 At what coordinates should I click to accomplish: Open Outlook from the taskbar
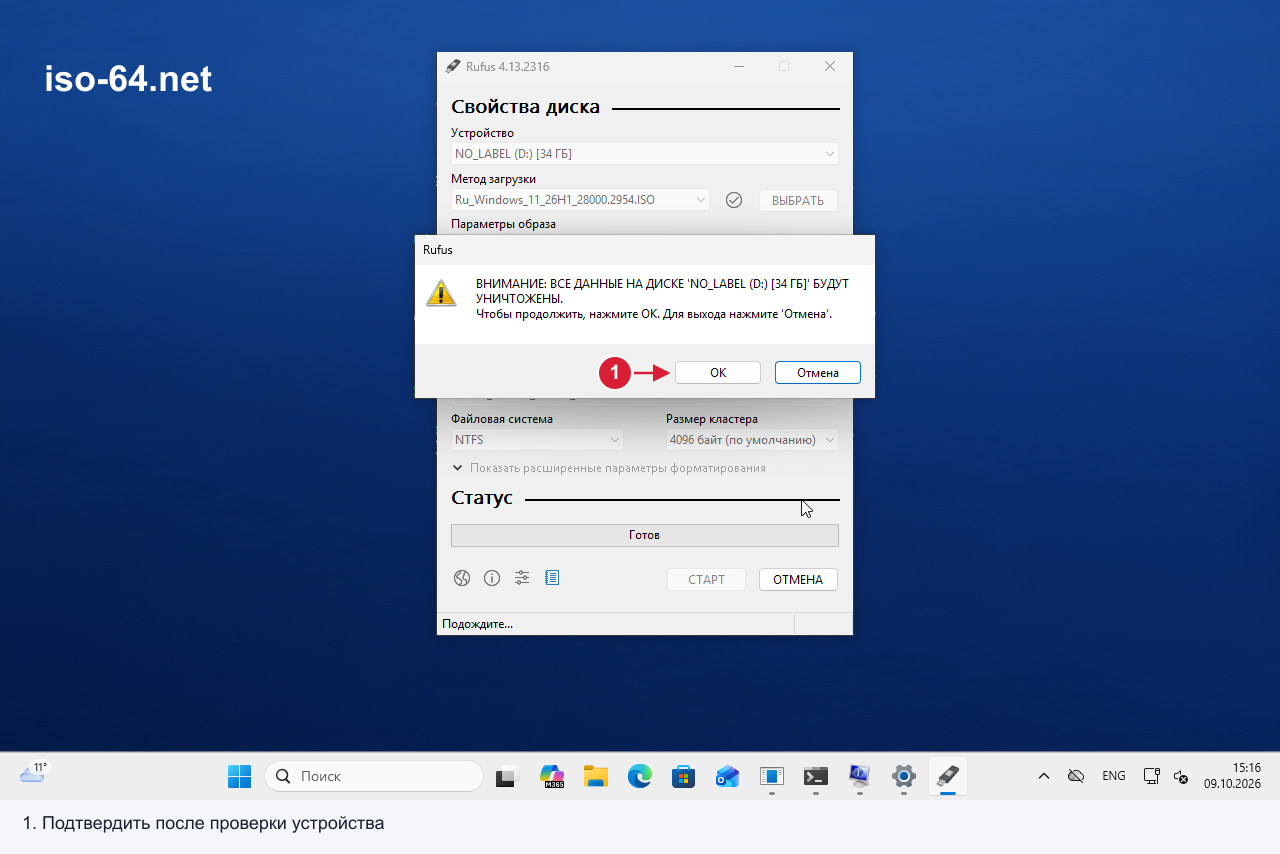point(728,776)
